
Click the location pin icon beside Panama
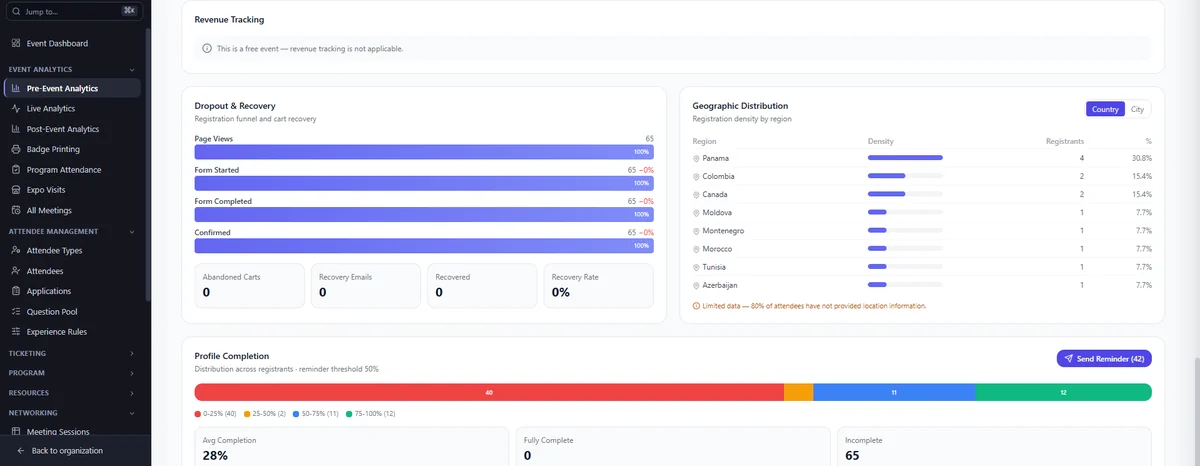tap(696, 158)
